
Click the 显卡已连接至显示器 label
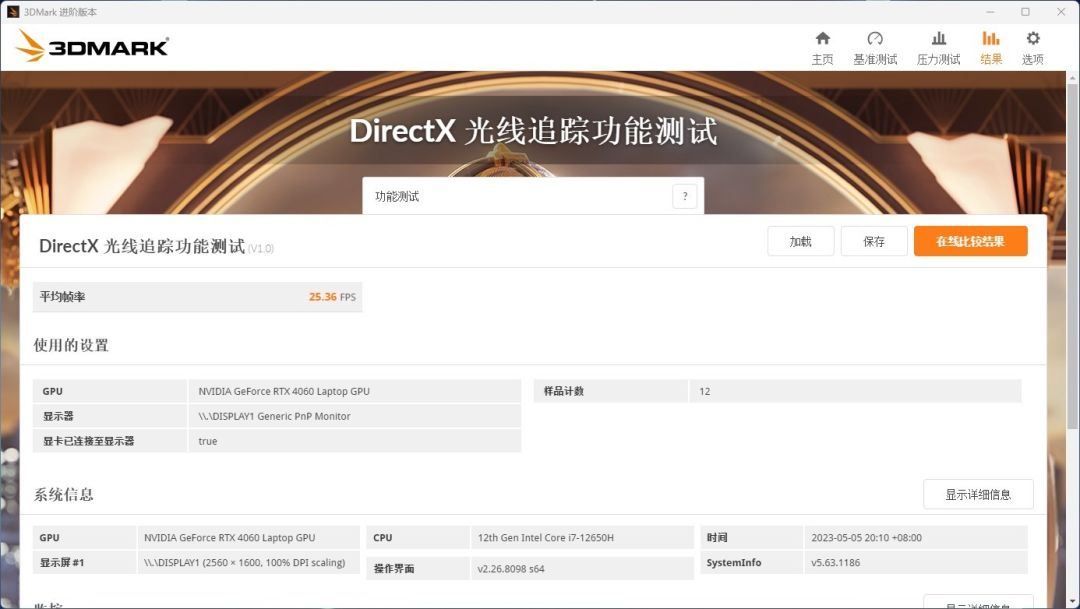pyautogui.click(x=88, y=441)
